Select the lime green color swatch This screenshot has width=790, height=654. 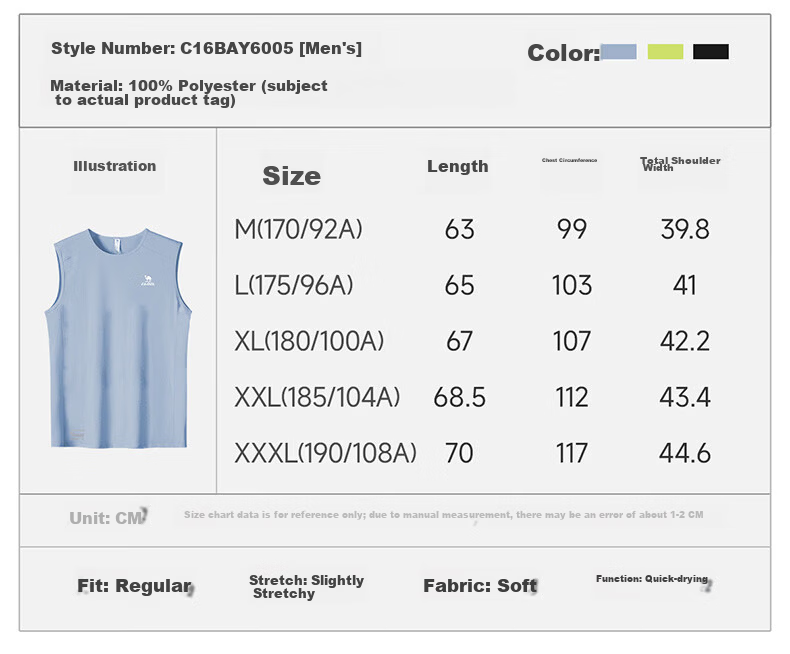click(665, 52)
